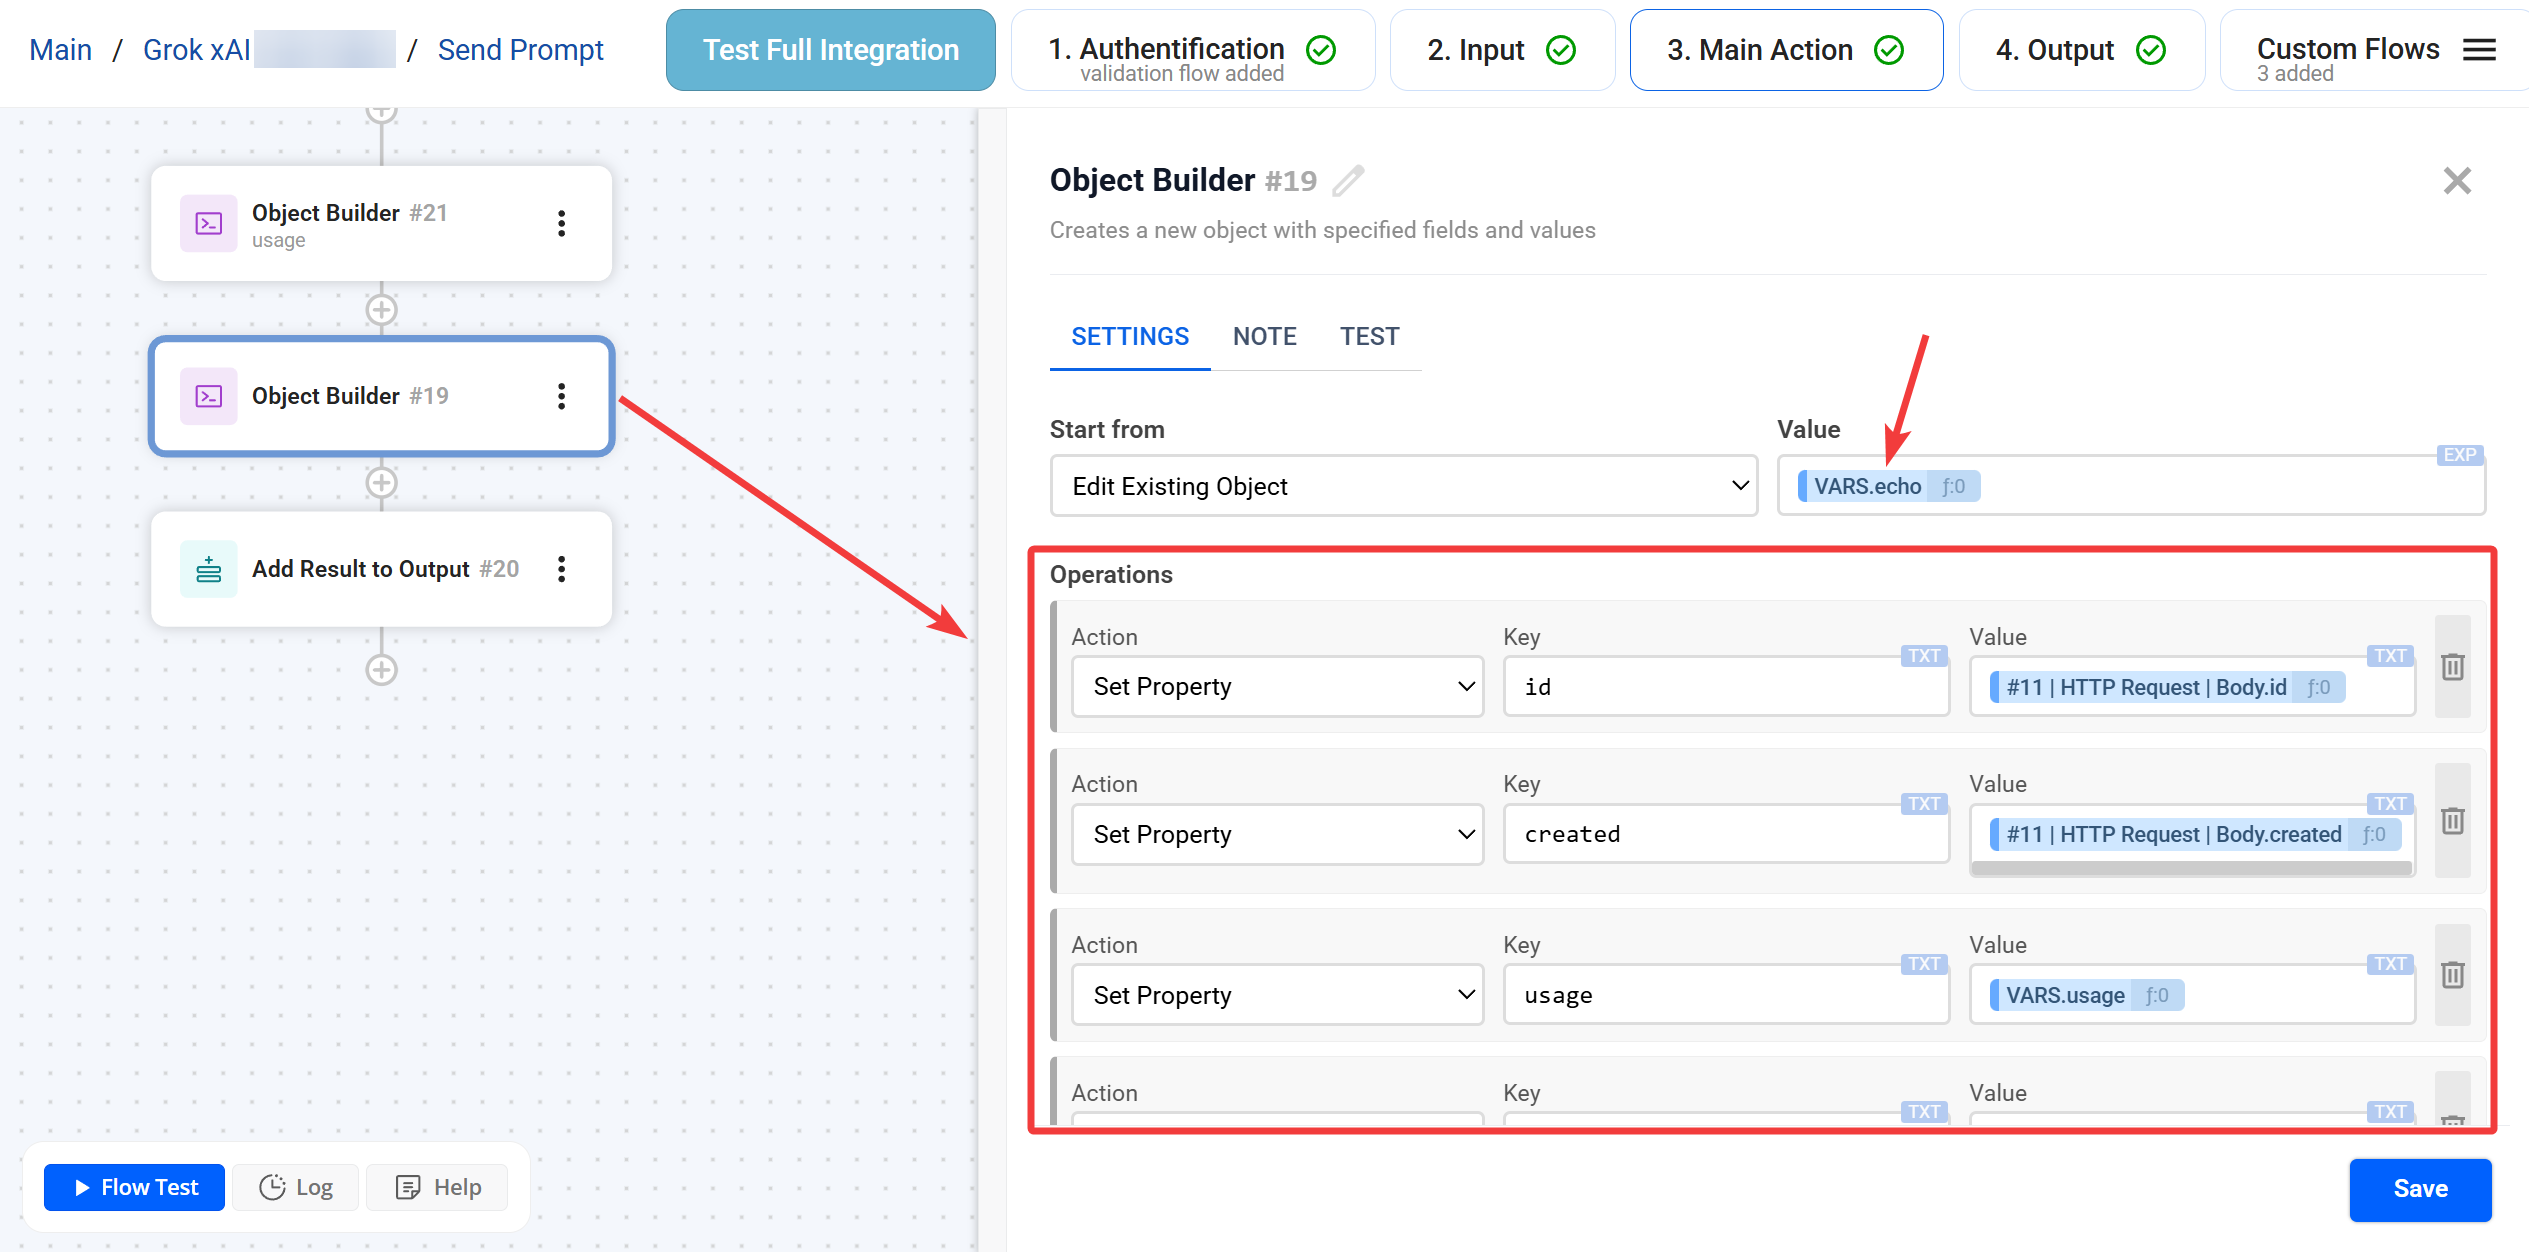The image size is (2529, 1252).
Task: Expand the 'Start from' Edit Existing Object dropdown
Action: (x=1403, y=486)
